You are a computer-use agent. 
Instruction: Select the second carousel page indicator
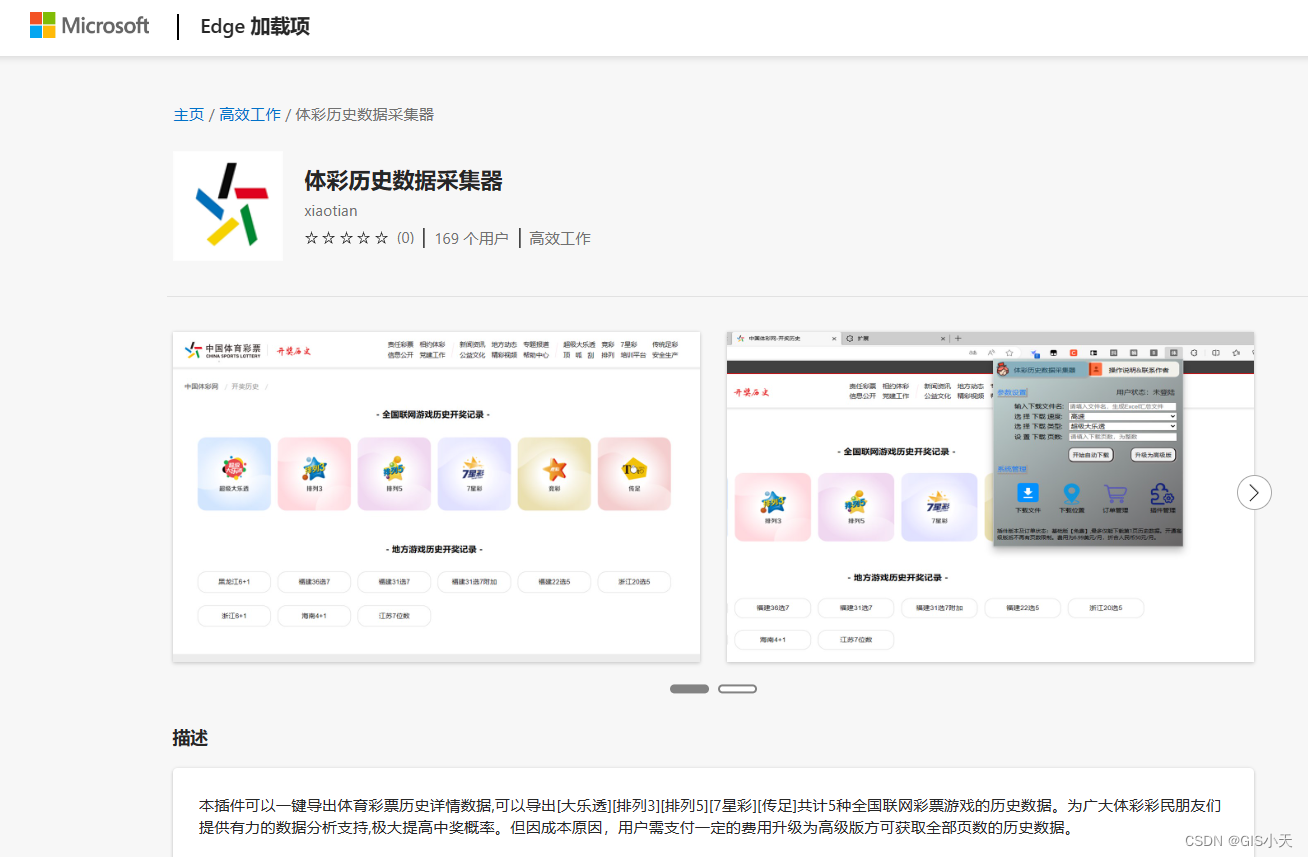pos(737,689)
